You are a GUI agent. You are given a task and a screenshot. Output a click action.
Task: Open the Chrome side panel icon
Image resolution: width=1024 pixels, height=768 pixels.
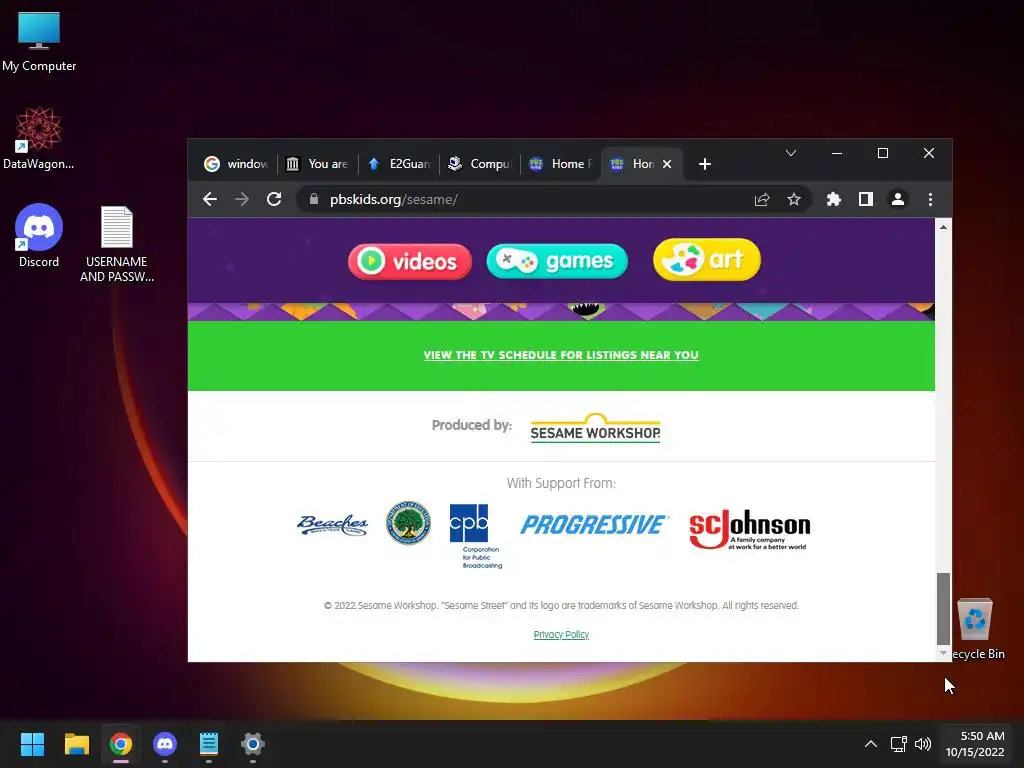tap(865, 199)
